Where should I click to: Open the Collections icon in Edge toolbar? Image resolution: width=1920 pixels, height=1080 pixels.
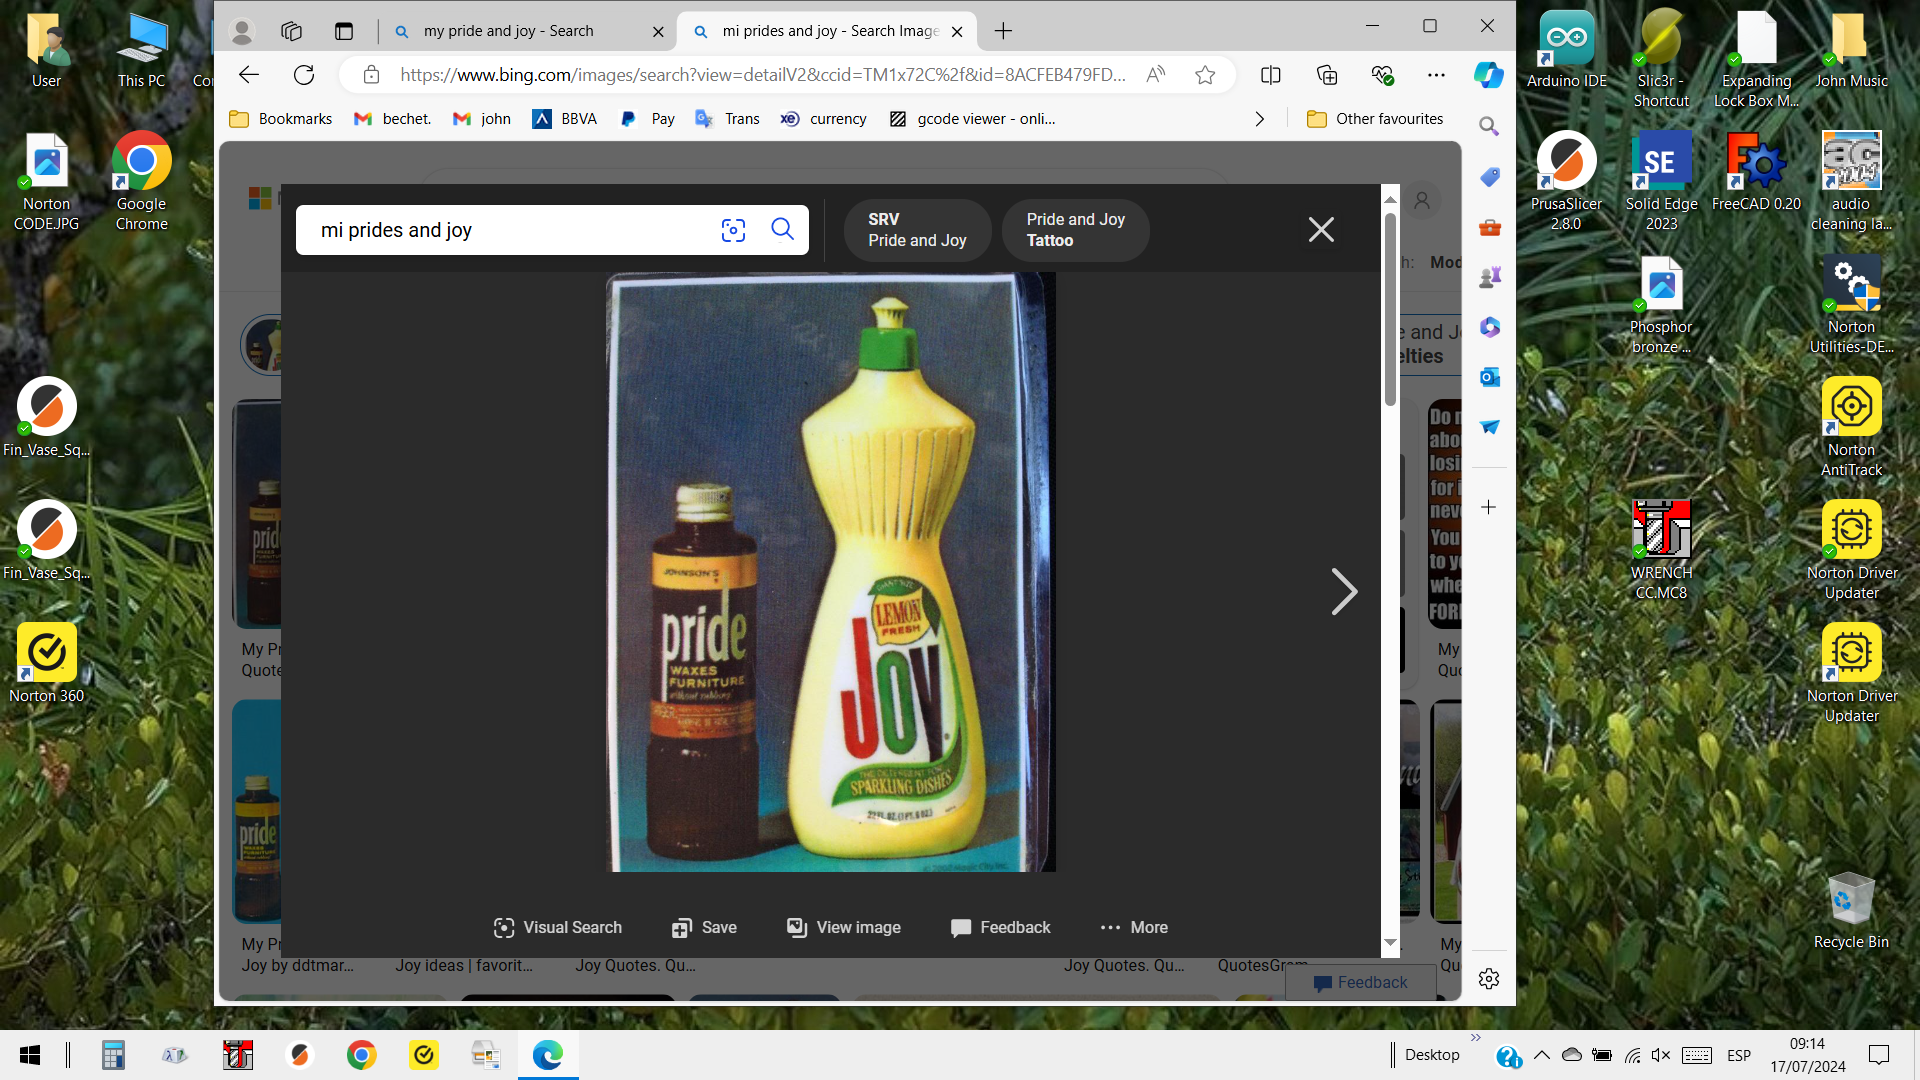(1327, 75)
